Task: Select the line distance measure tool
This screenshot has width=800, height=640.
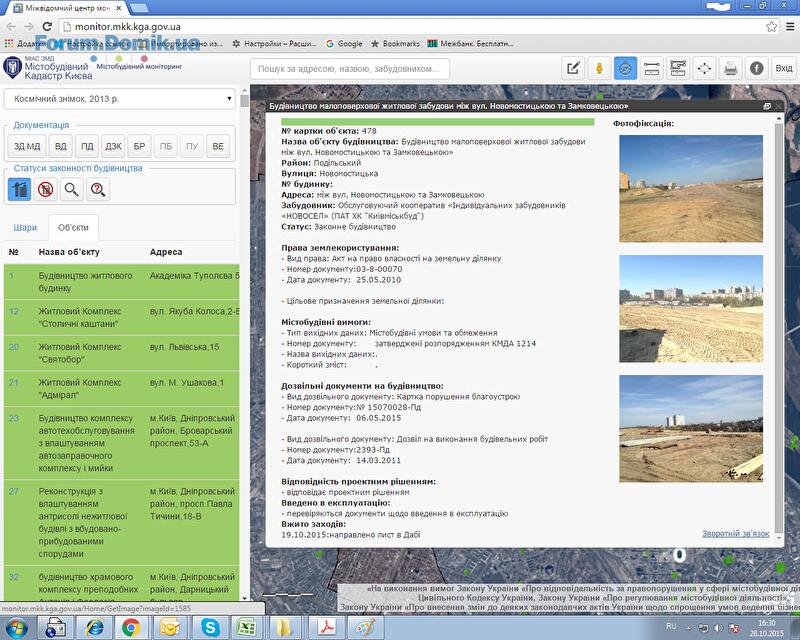Action: [x=652, y=68]
